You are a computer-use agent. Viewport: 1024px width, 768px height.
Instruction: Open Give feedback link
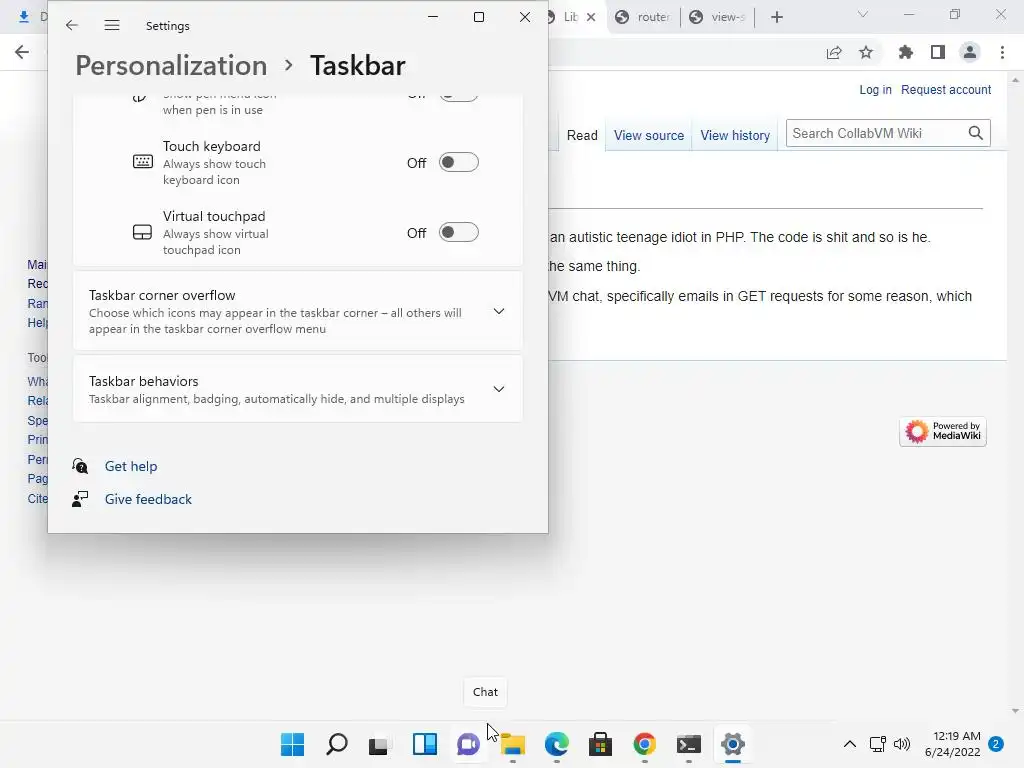148,499
